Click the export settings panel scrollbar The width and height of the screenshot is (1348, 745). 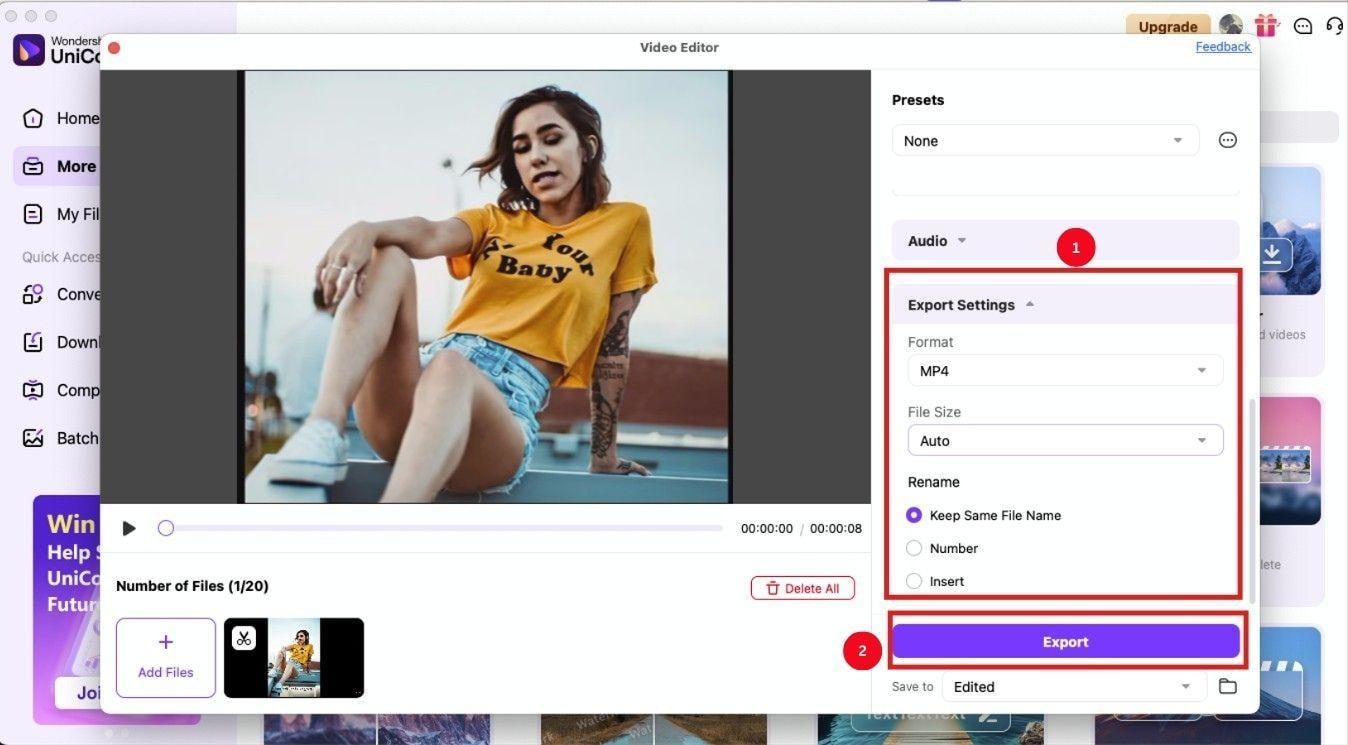(x=1253, y=500)
